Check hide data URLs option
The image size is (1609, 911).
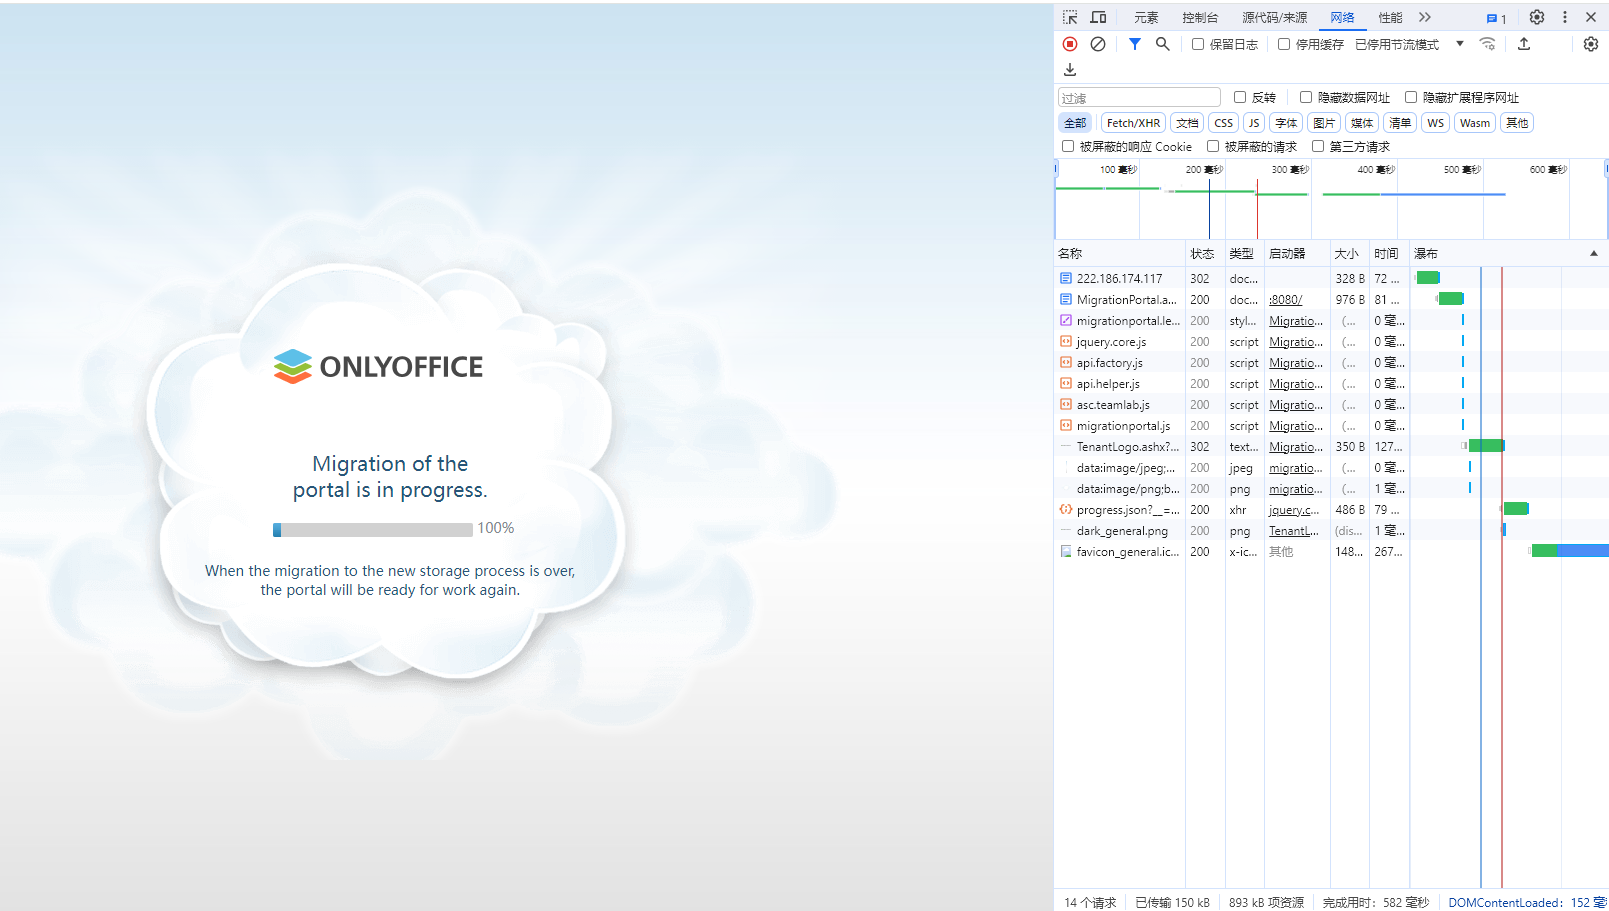1306,97
